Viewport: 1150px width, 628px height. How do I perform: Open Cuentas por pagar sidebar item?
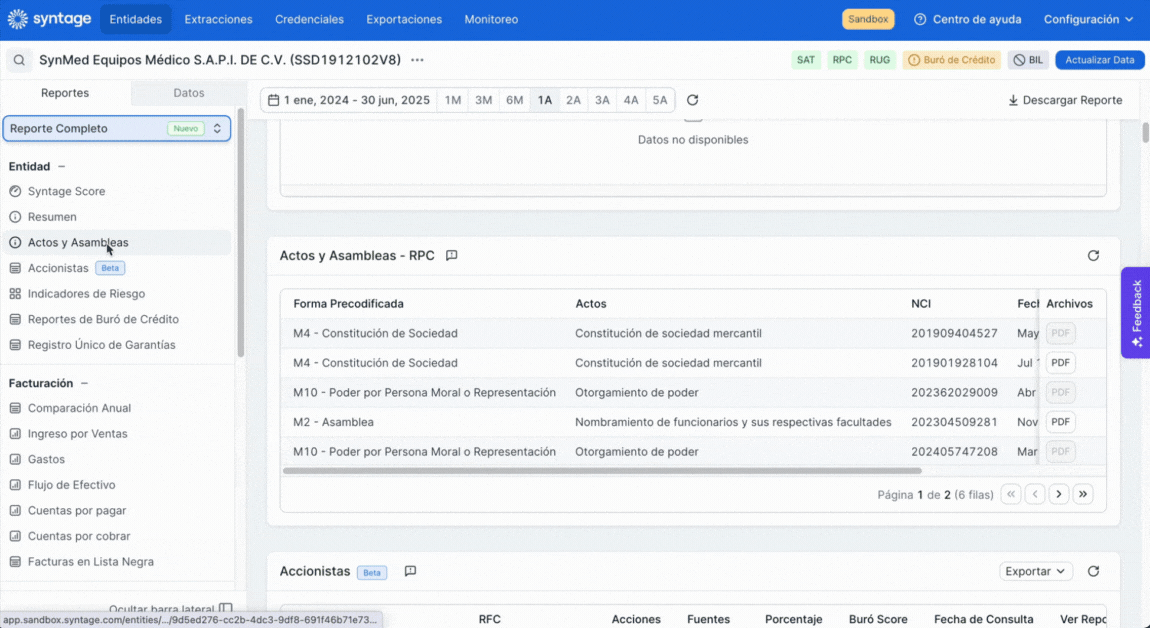click(115, 511)
